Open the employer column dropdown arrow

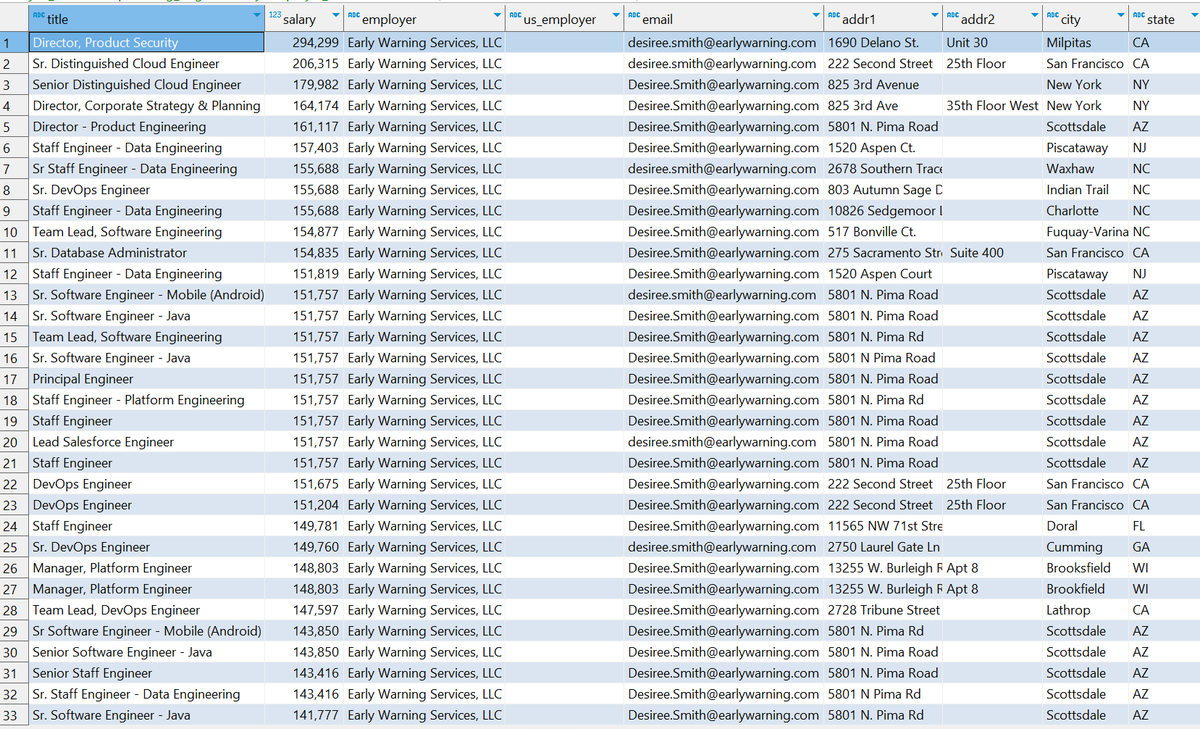(x=497, y=16)
